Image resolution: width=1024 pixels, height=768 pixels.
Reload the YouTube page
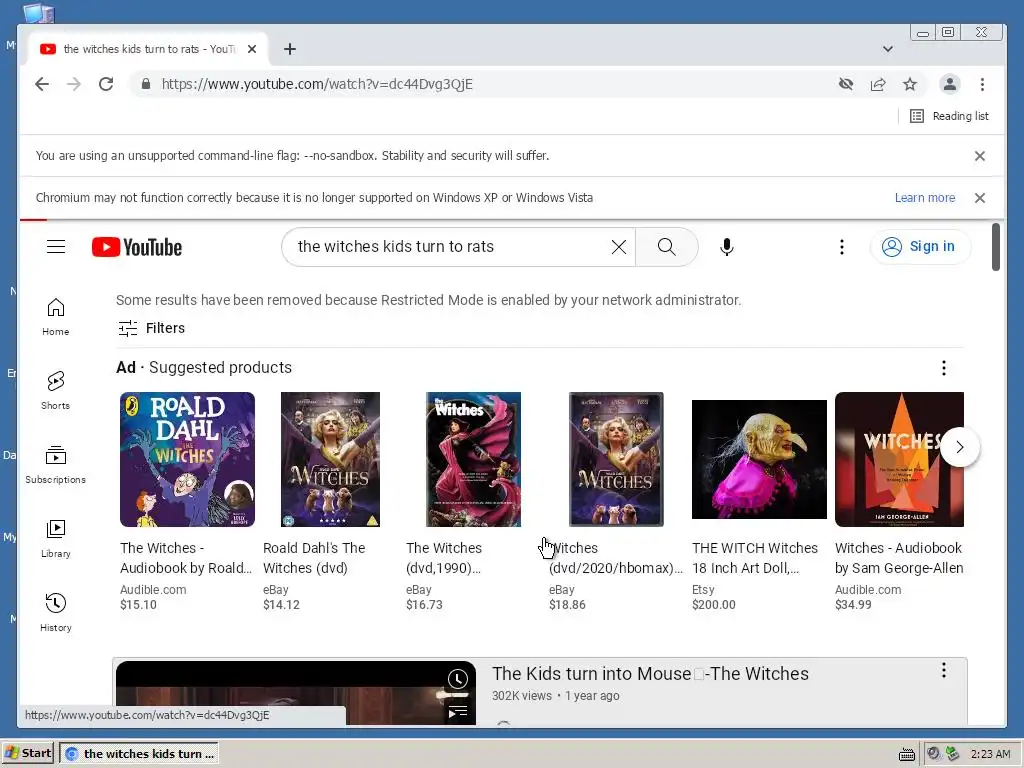pyautogui.click(x=106, y=84)
